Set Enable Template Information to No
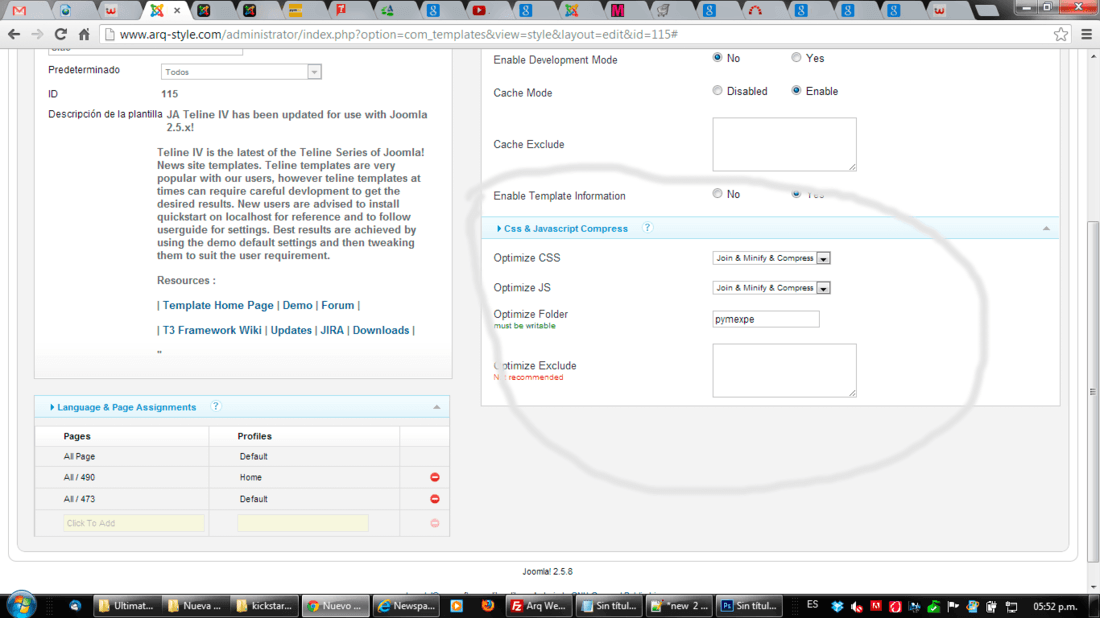The image size is (1100, 618). (x=717, y=194)
